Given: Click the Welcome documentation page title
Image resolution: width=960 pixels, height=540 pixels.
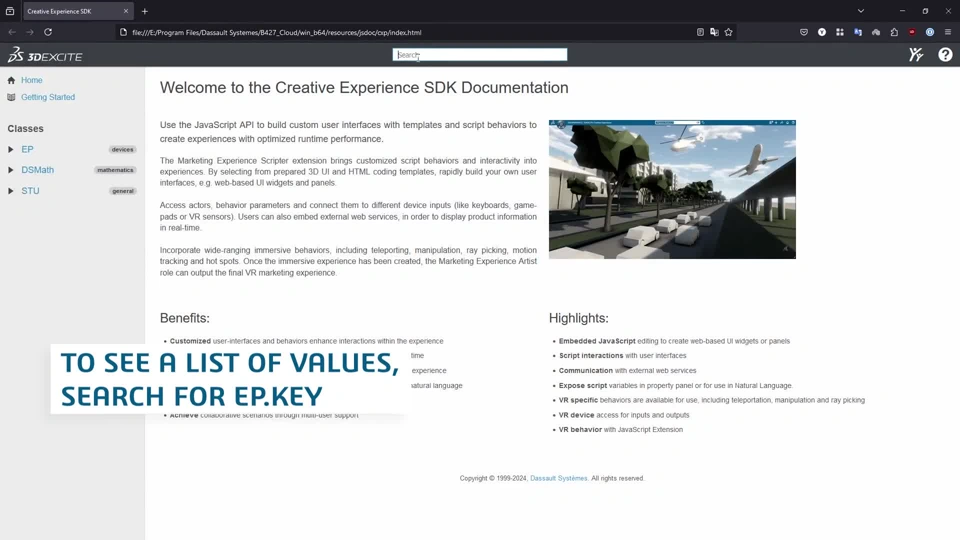Looking at the screenshot, I should [x=364, y=88].
